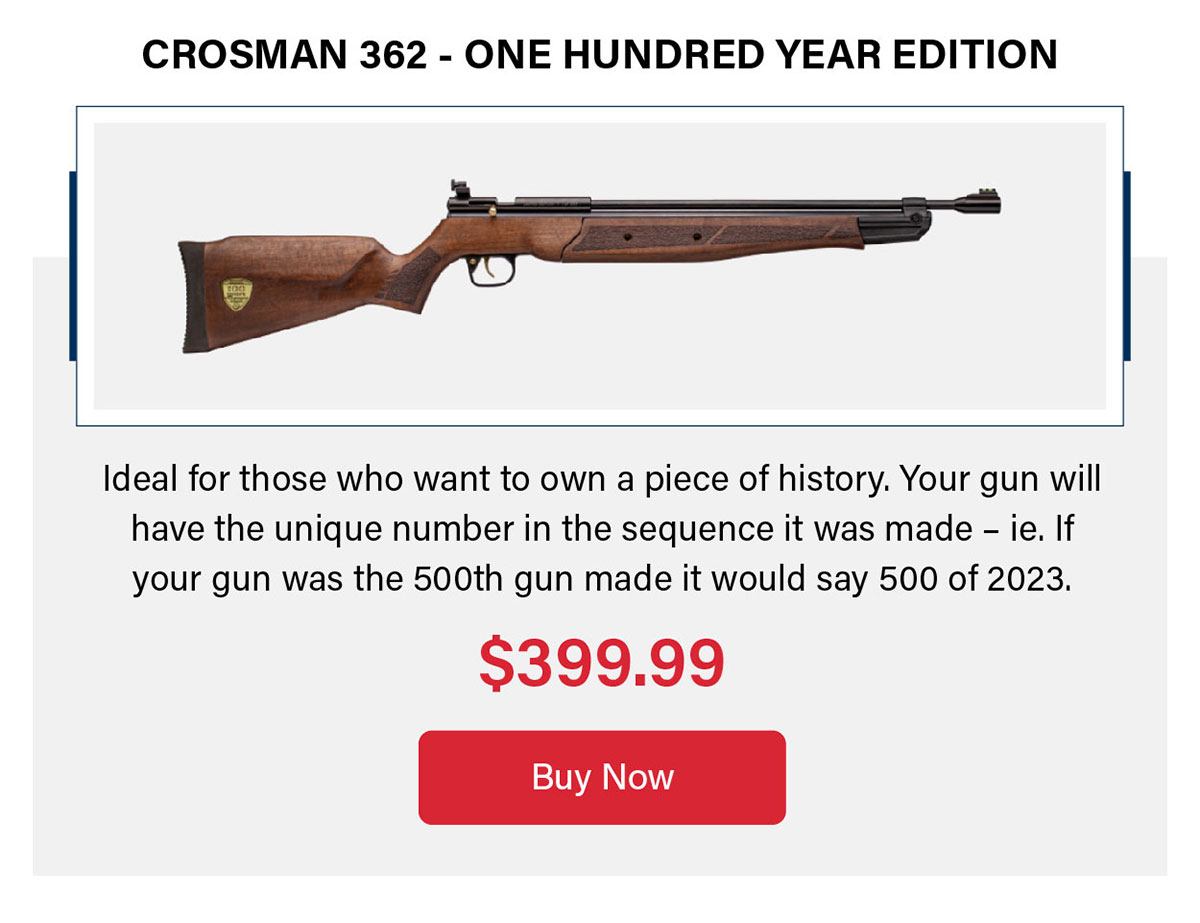Select the $399.99 price text
The width and height of the screenshot is (1200, 923).
(x=600, y=661)
